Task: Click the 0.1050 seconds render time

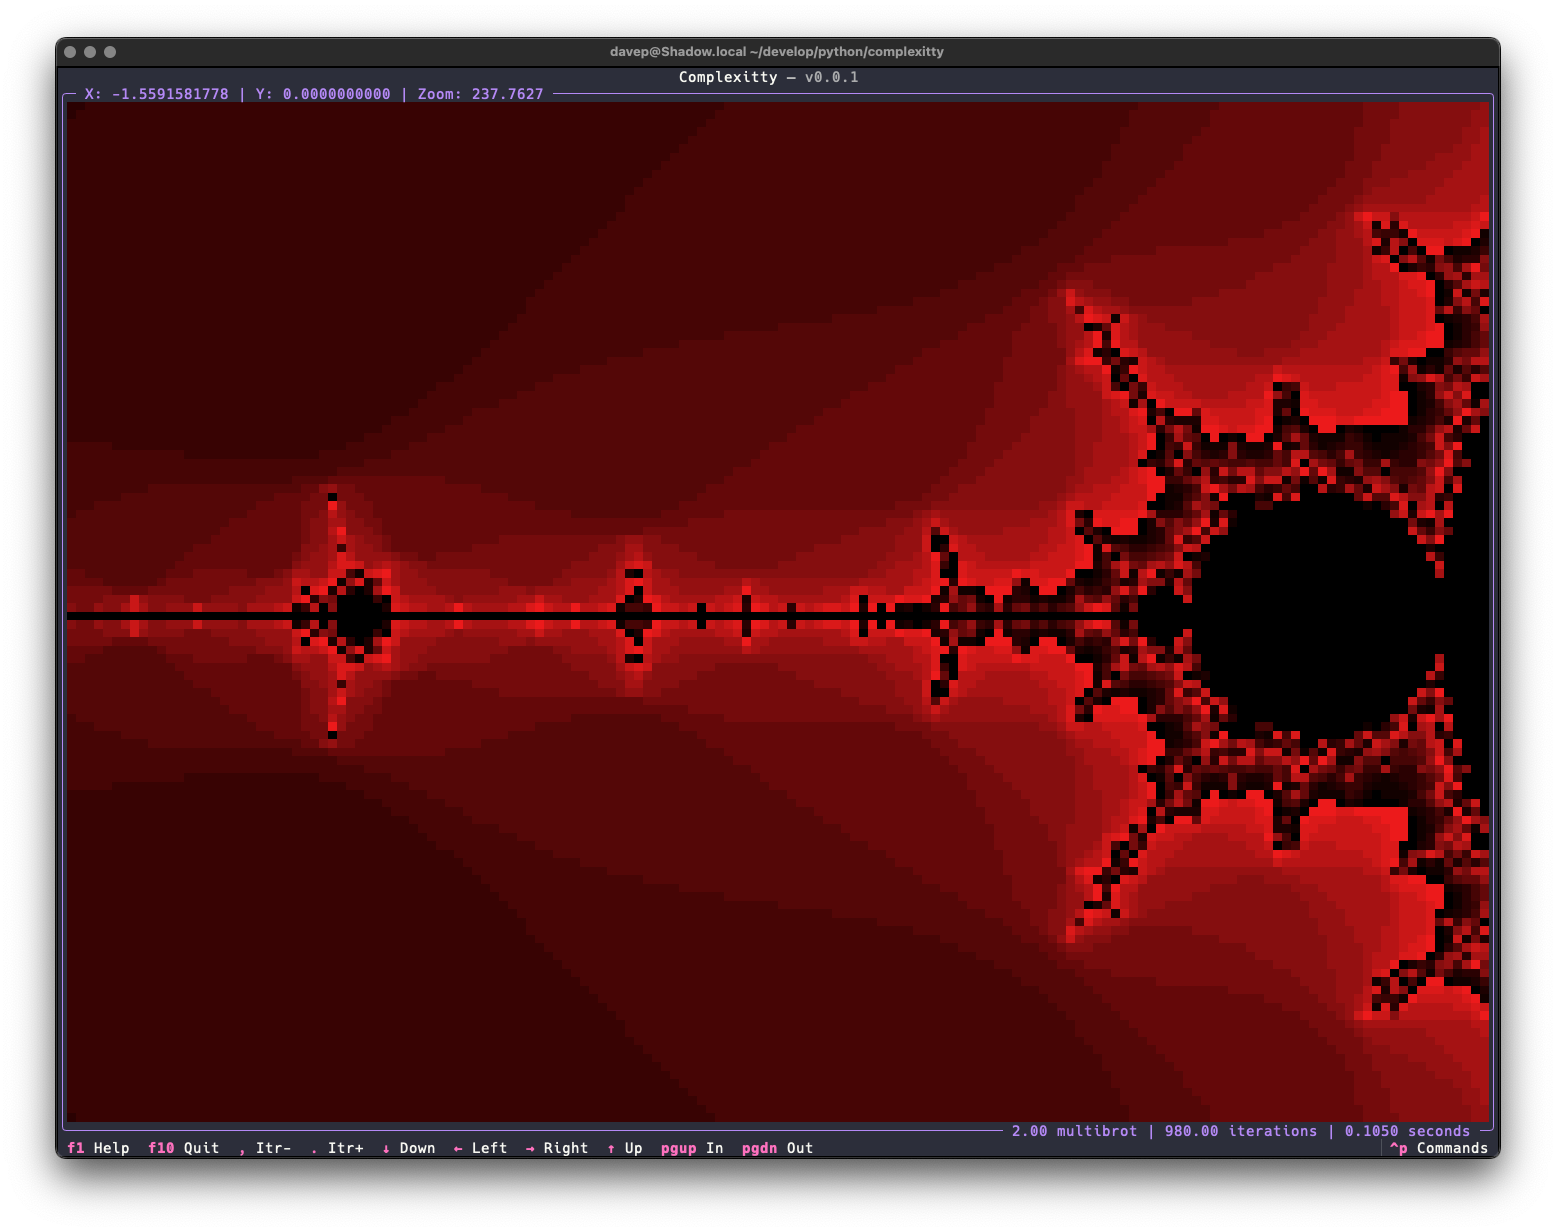Action: [x=1407, y=1131]
